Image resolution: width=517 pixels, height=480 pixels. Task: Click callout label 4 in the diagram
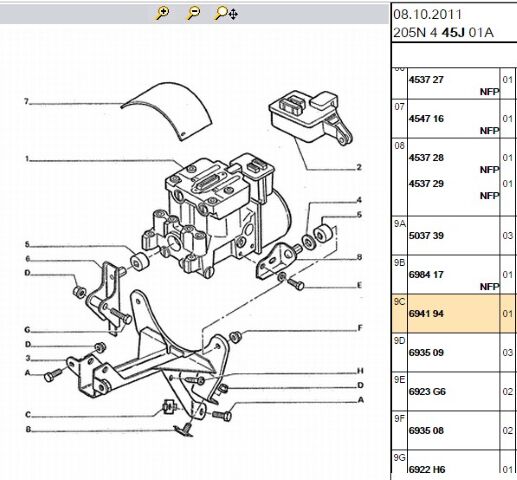(359, 200)
